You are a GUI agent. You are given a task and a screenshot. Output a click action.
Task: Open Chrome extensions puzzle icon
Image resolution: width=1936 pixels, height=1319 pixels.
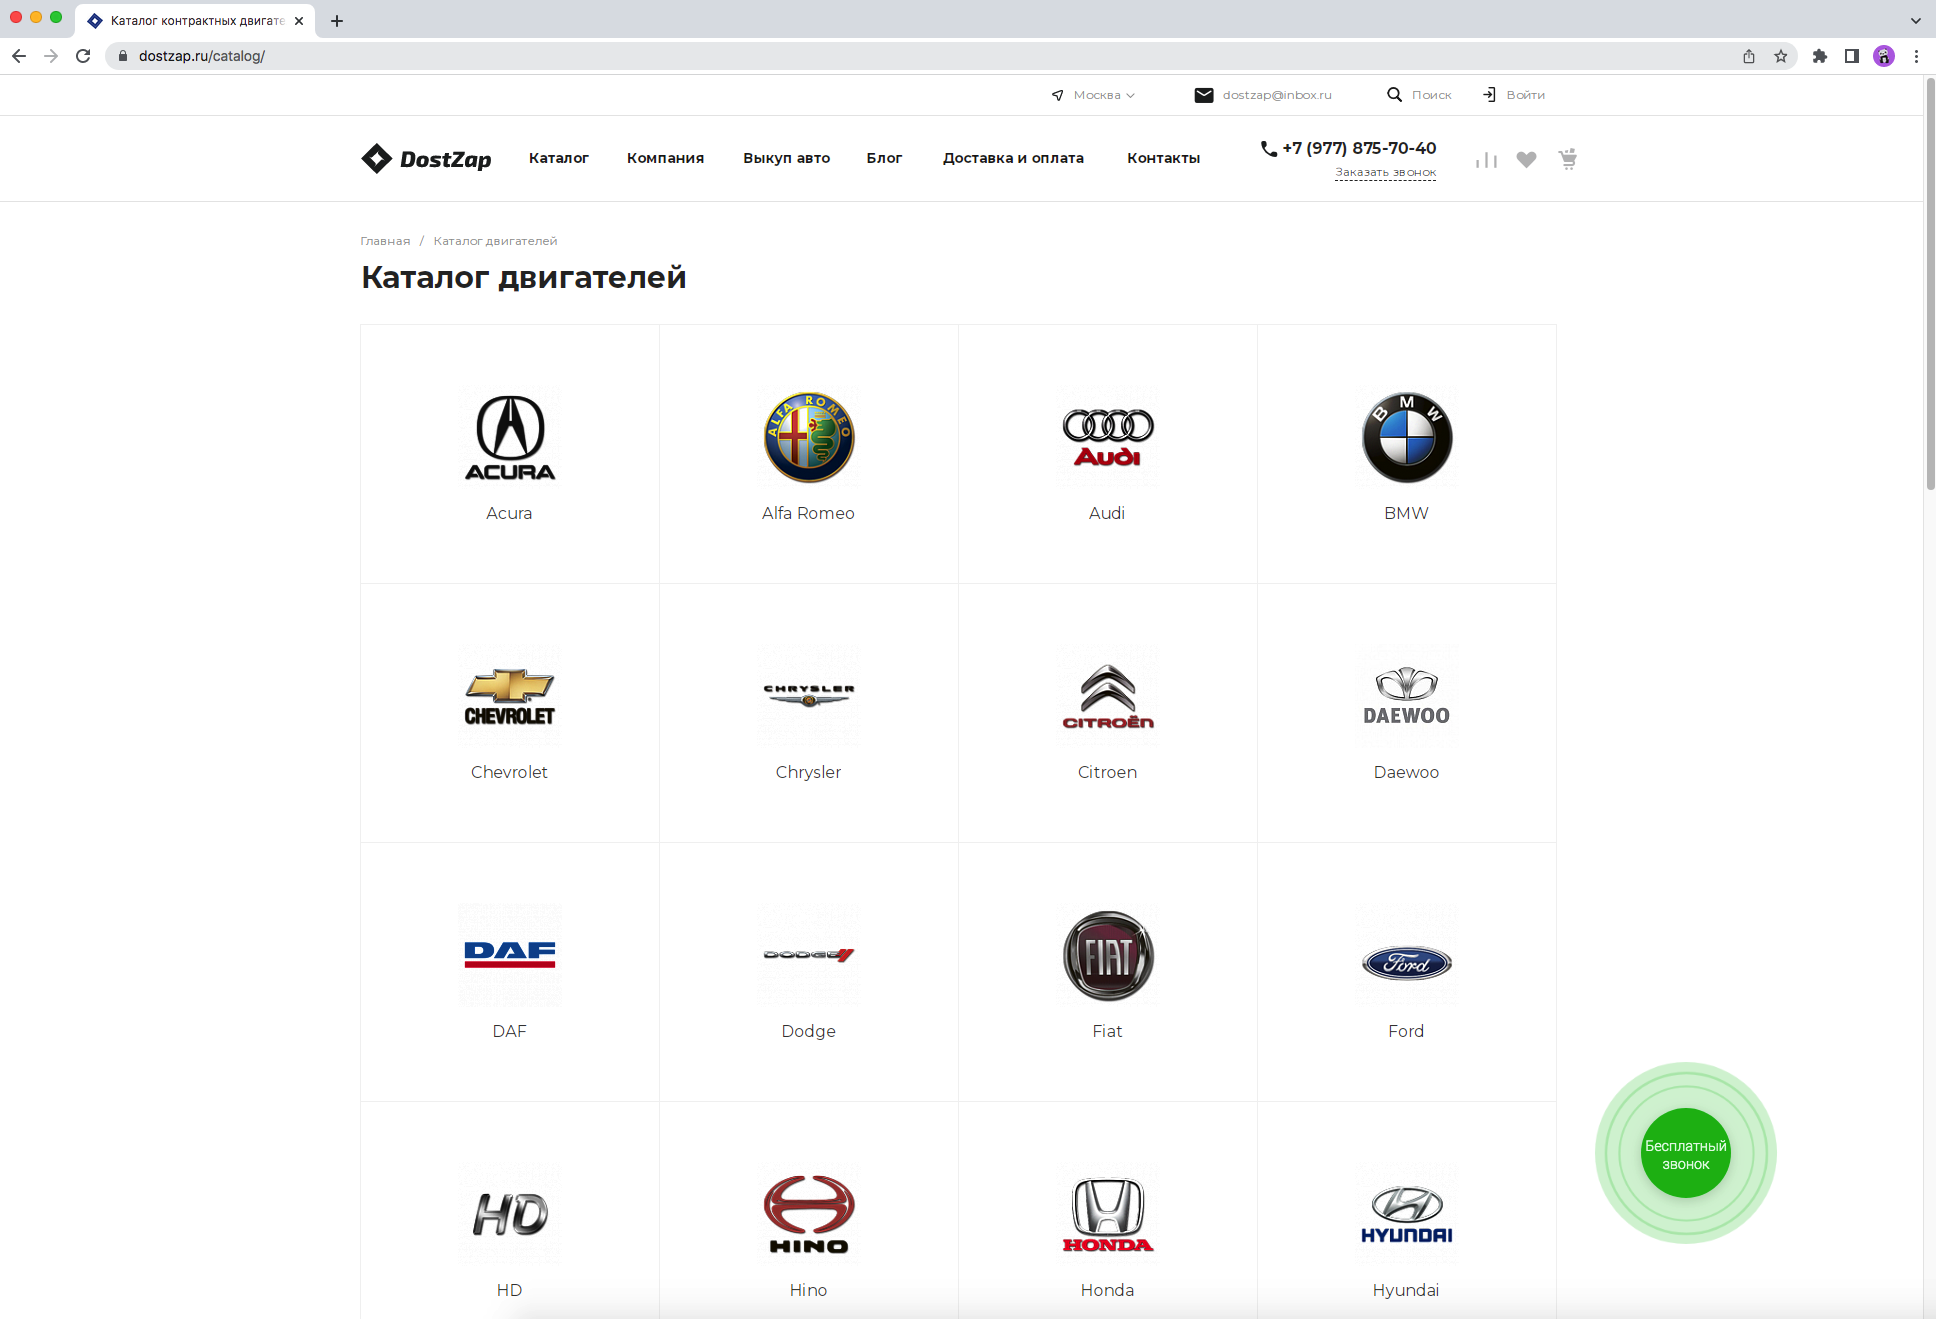coord(1820,56)
